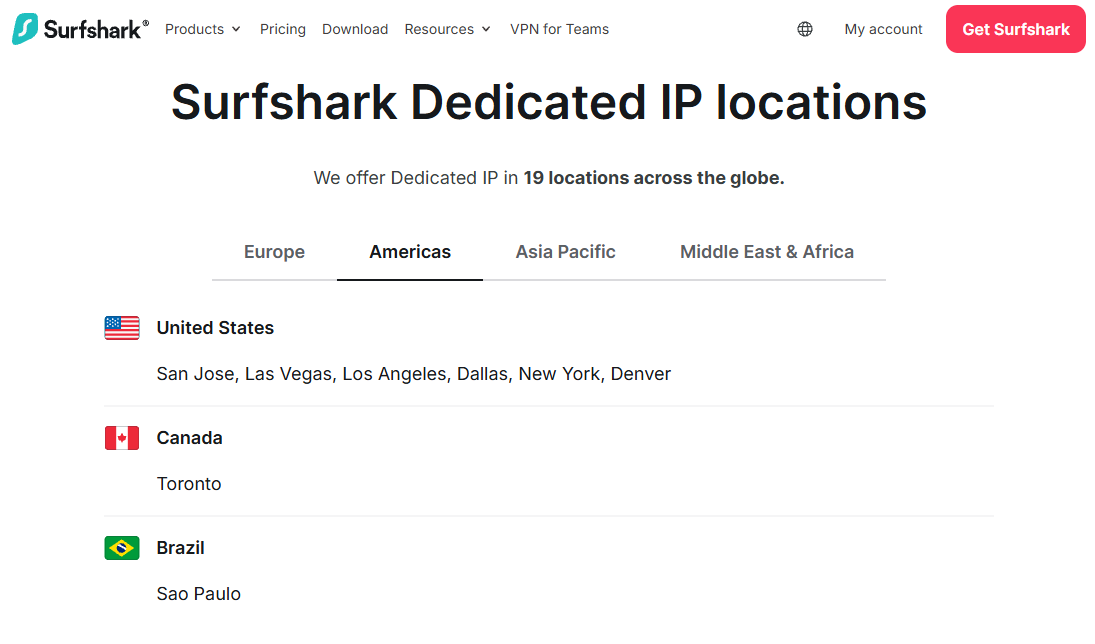Screen dimensions: 1095x644
Task: Open the Asia Pacific tab
Action: pyautogui.click(x=565, y=252)
